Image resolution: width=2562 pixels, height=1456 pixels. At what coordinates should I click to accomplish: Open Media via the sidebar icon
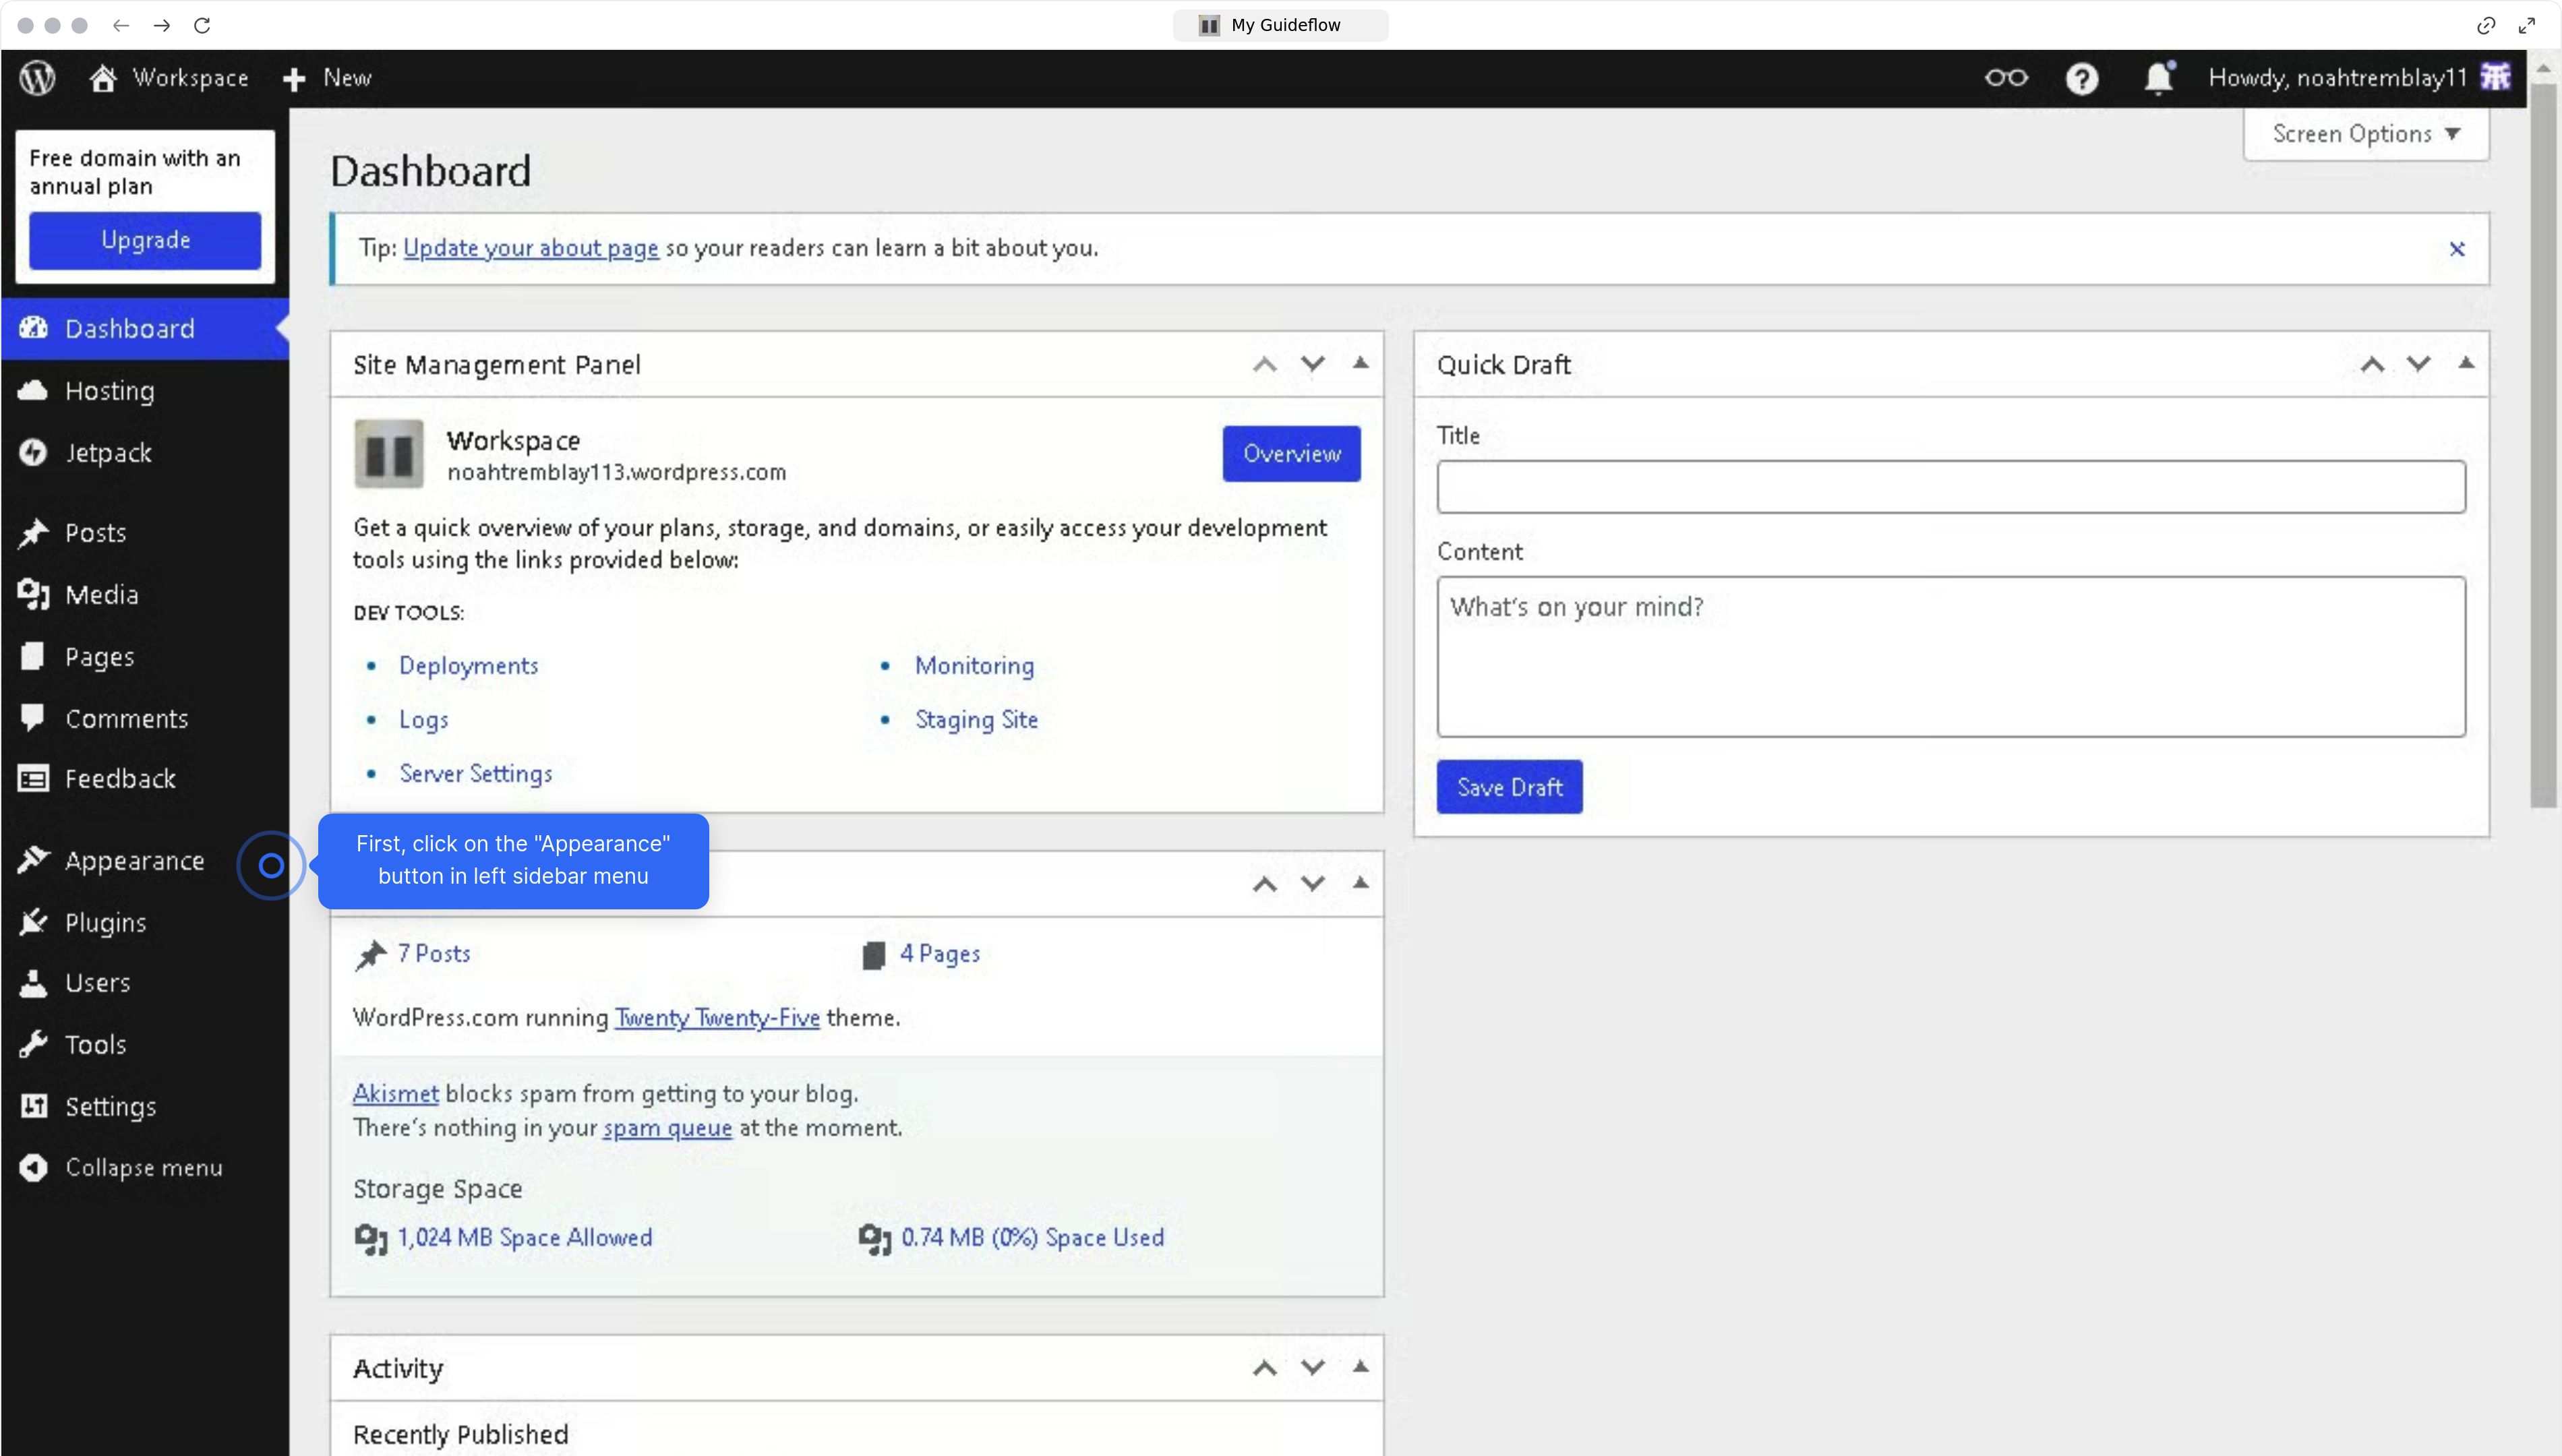point(32,594)
